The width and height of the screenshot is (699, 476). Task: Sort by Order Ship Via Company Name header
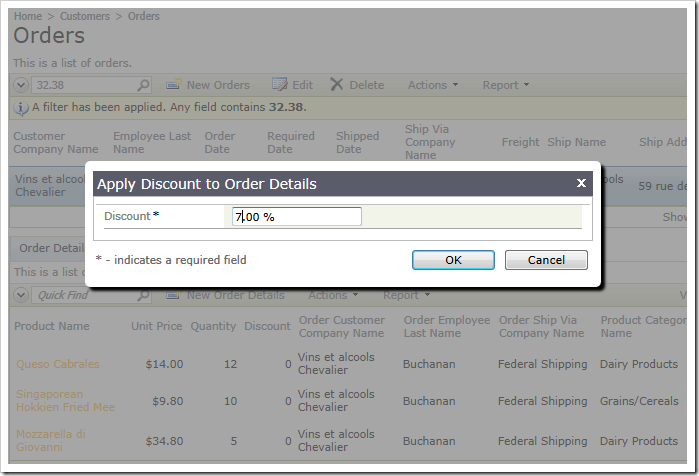point(541,327)
